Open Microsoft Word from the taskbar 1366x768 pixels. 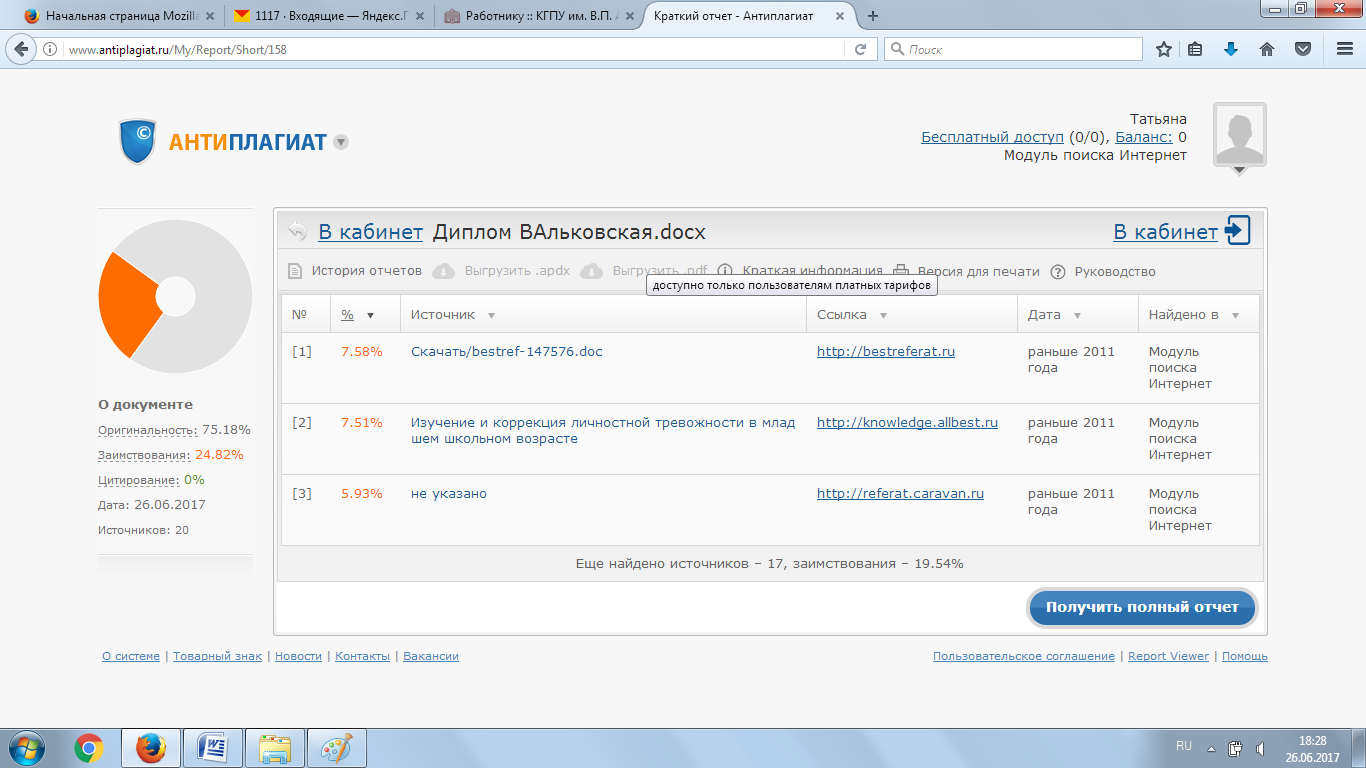point(213,748)
